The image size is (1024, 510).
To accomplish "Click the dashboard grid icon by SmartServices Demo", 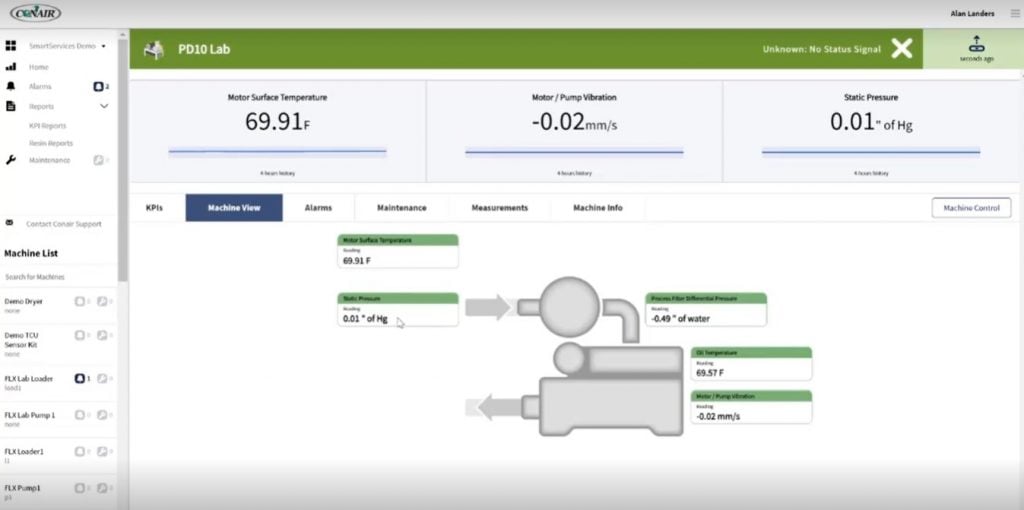I will click(10, 46).
